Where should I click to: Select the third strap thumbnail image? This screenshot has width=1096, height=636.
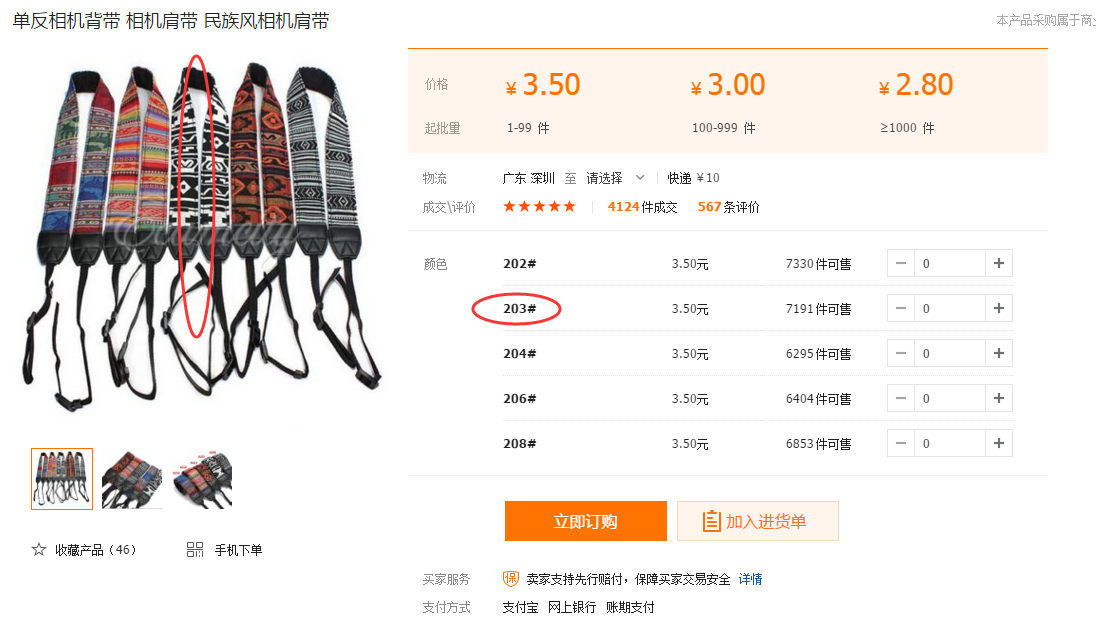[x=202, y=479]
